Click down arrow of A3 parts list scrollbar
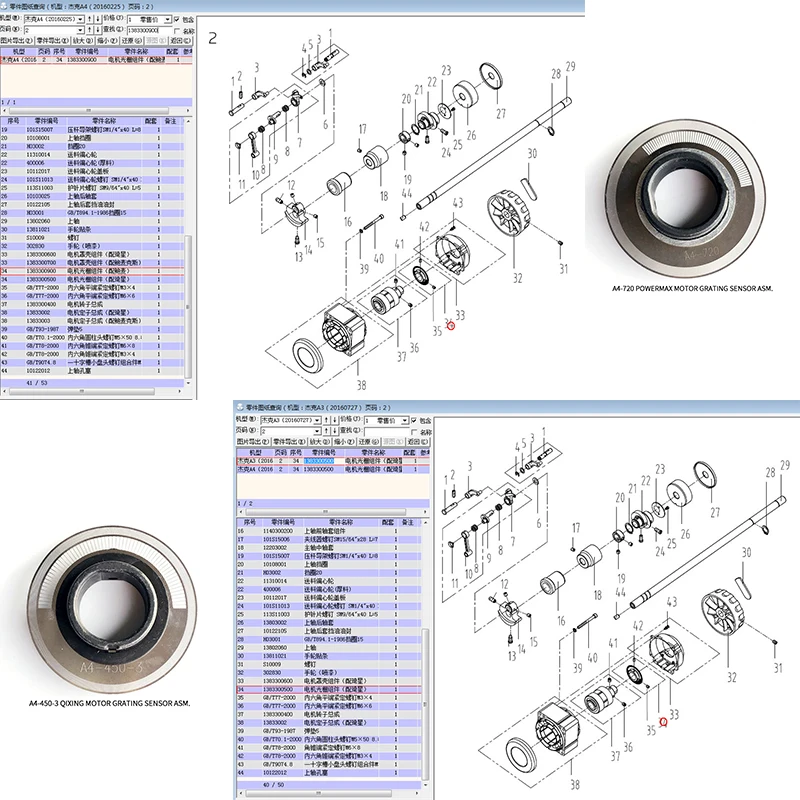 coord(426,784)
